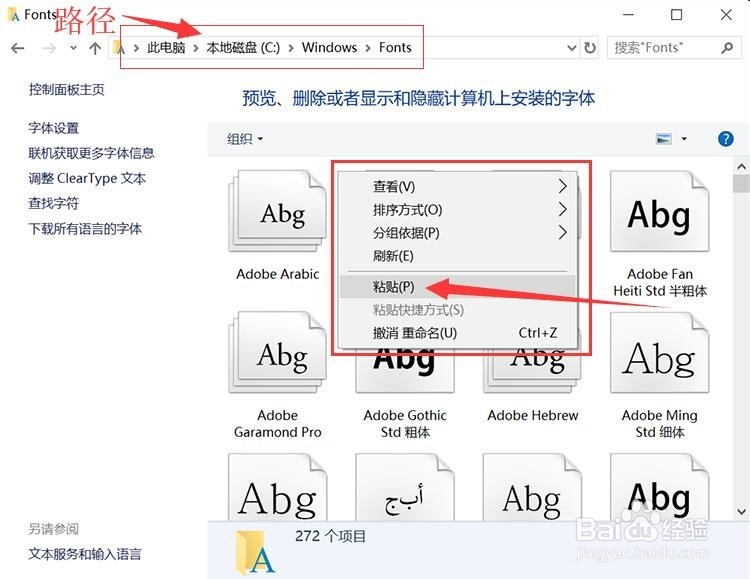Expand address bar history dropdown
Image resolution: width=750 pixels, height=579 pixels.
572,48
